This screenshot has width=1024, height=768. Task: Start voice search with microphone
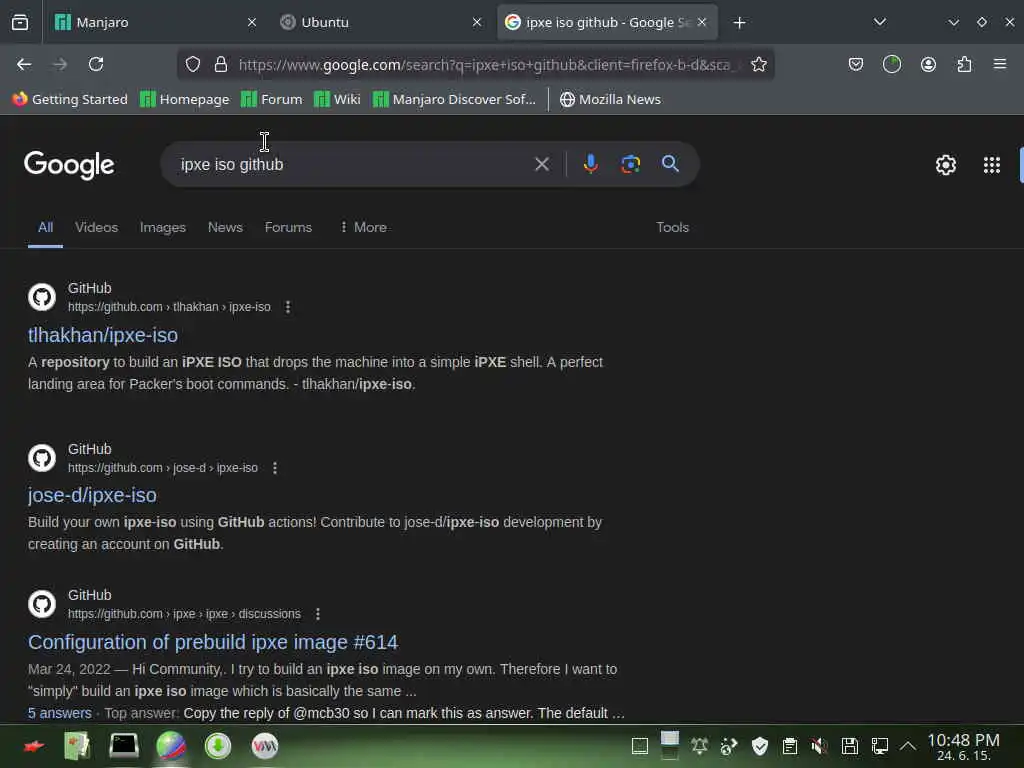590,164
